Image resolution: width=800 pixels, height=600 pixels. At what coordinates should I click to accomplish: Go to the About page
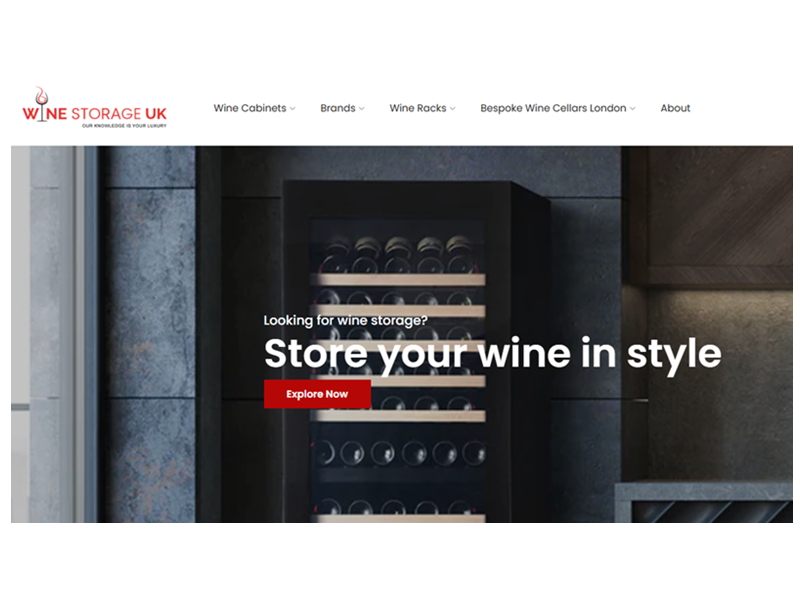click(x=675, y=108)
